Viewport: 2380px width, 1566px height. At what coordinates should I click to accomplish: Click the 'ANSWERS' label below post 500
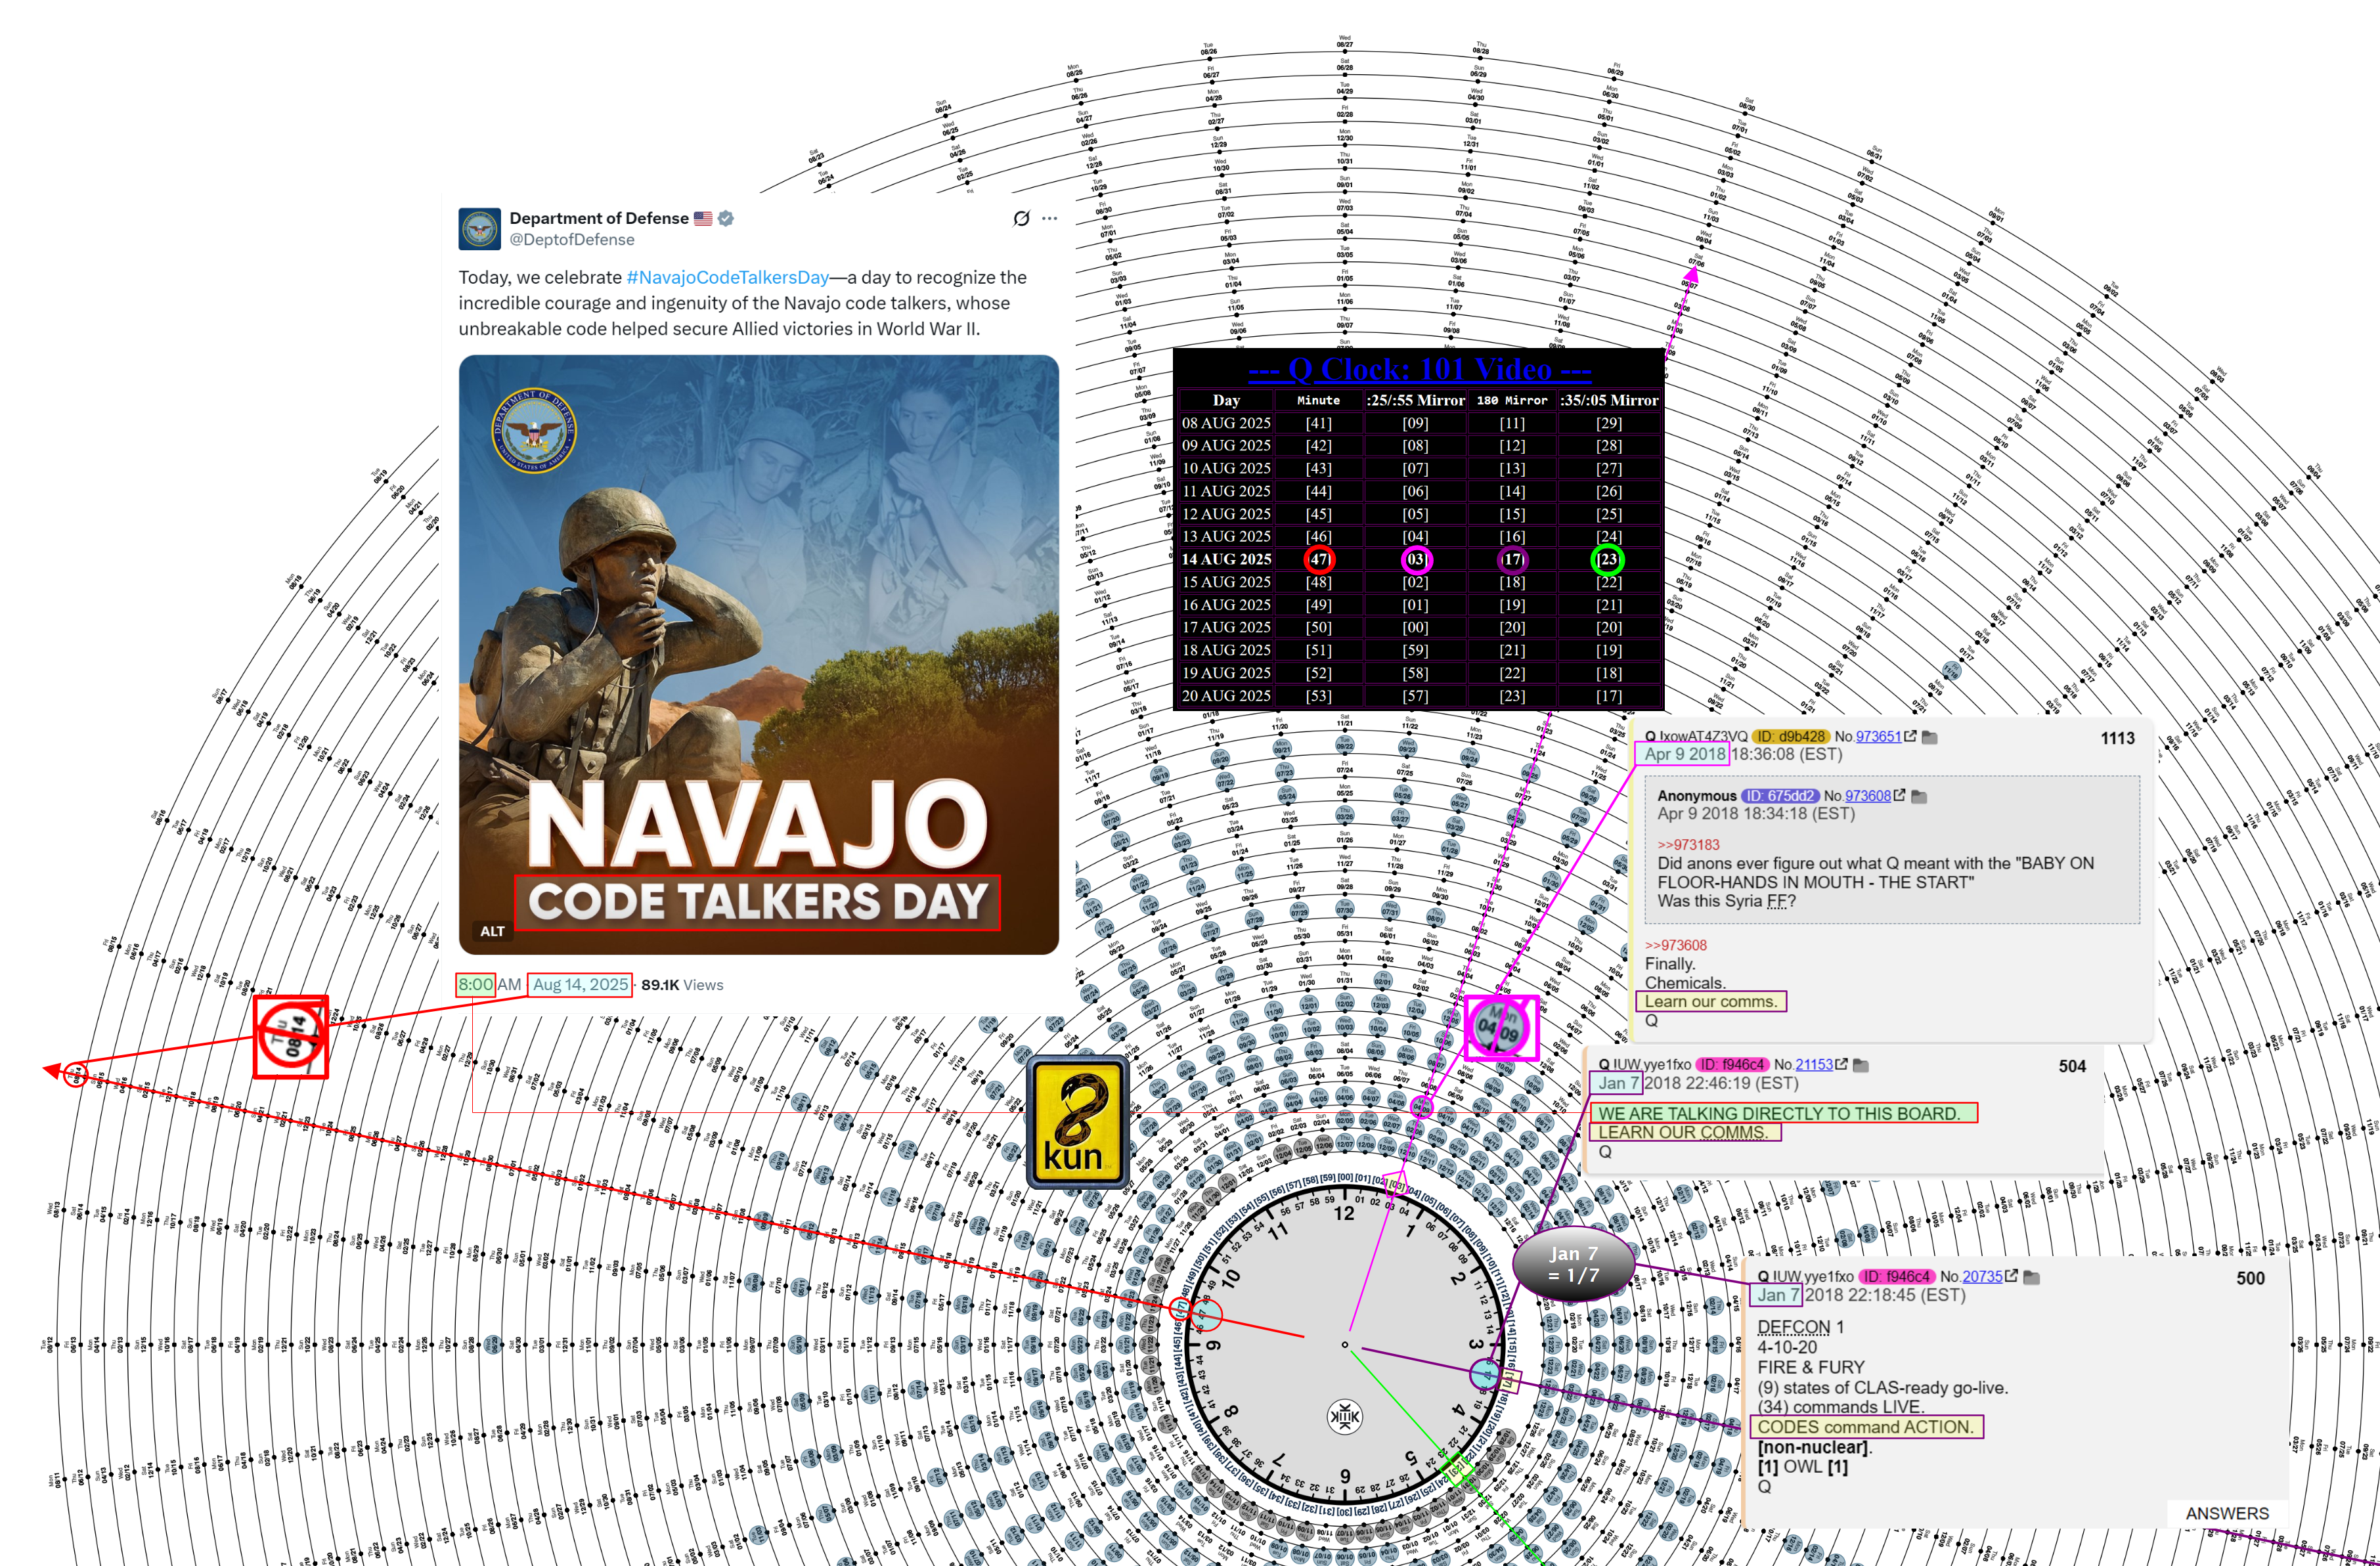[x=2227, y=1513]
